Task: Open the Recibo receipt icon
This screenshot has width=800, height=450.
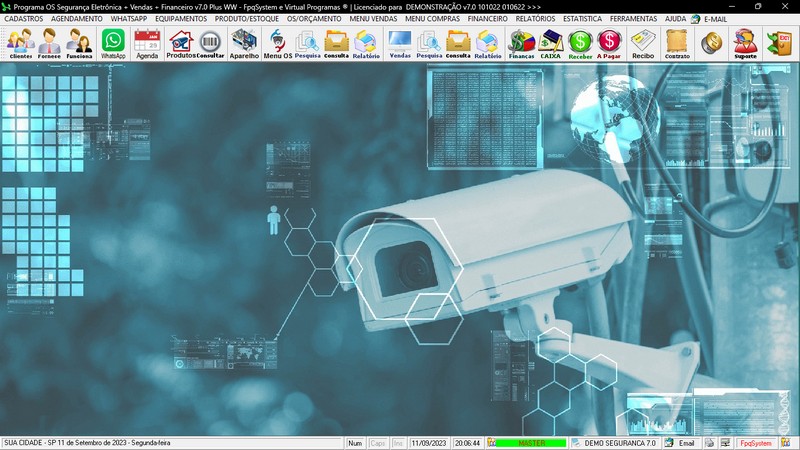Action: coord(643,44)
